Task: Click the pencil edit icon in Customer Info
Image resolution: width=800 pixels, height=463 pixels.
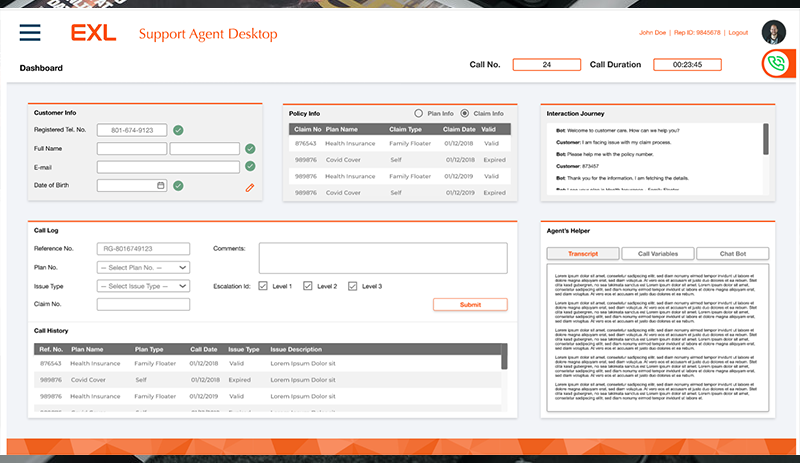Action: pos(249,186)
